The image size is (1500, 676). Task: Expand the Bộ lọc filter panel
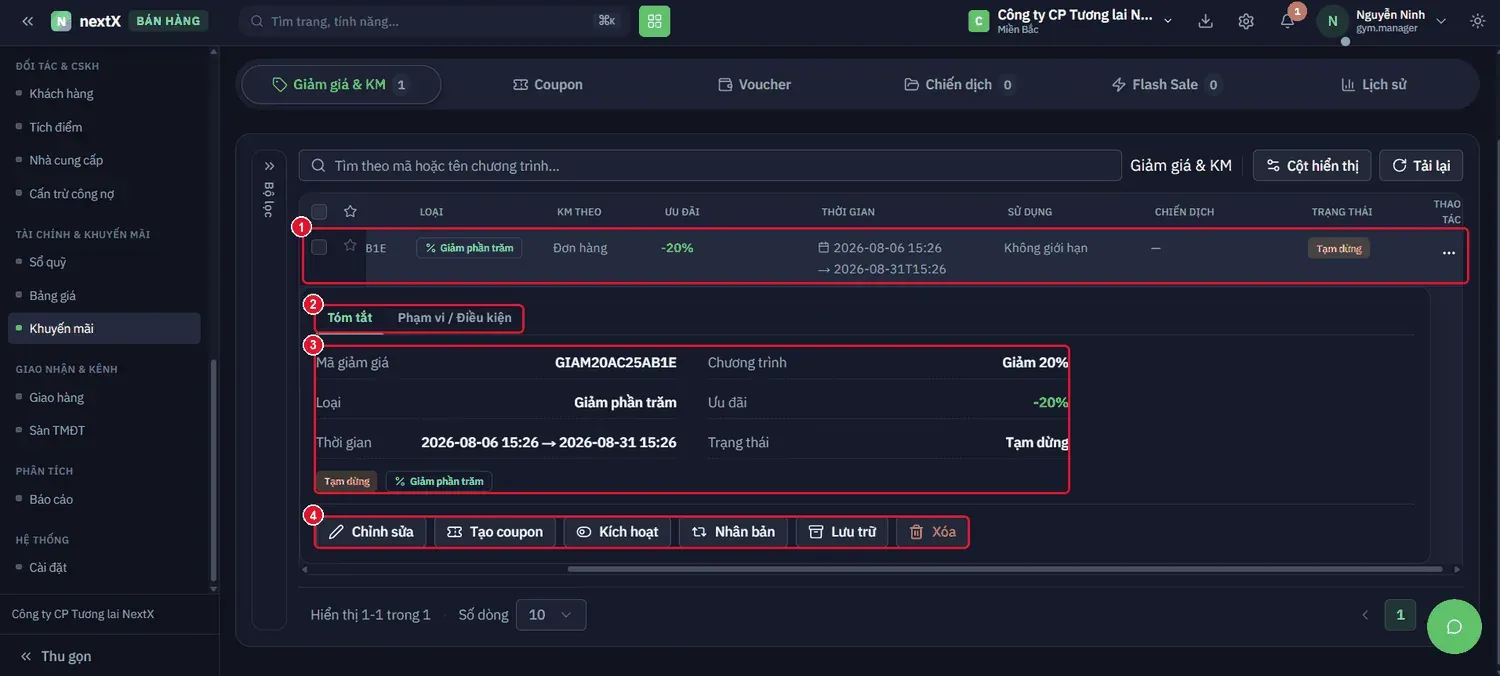[269, 166]
